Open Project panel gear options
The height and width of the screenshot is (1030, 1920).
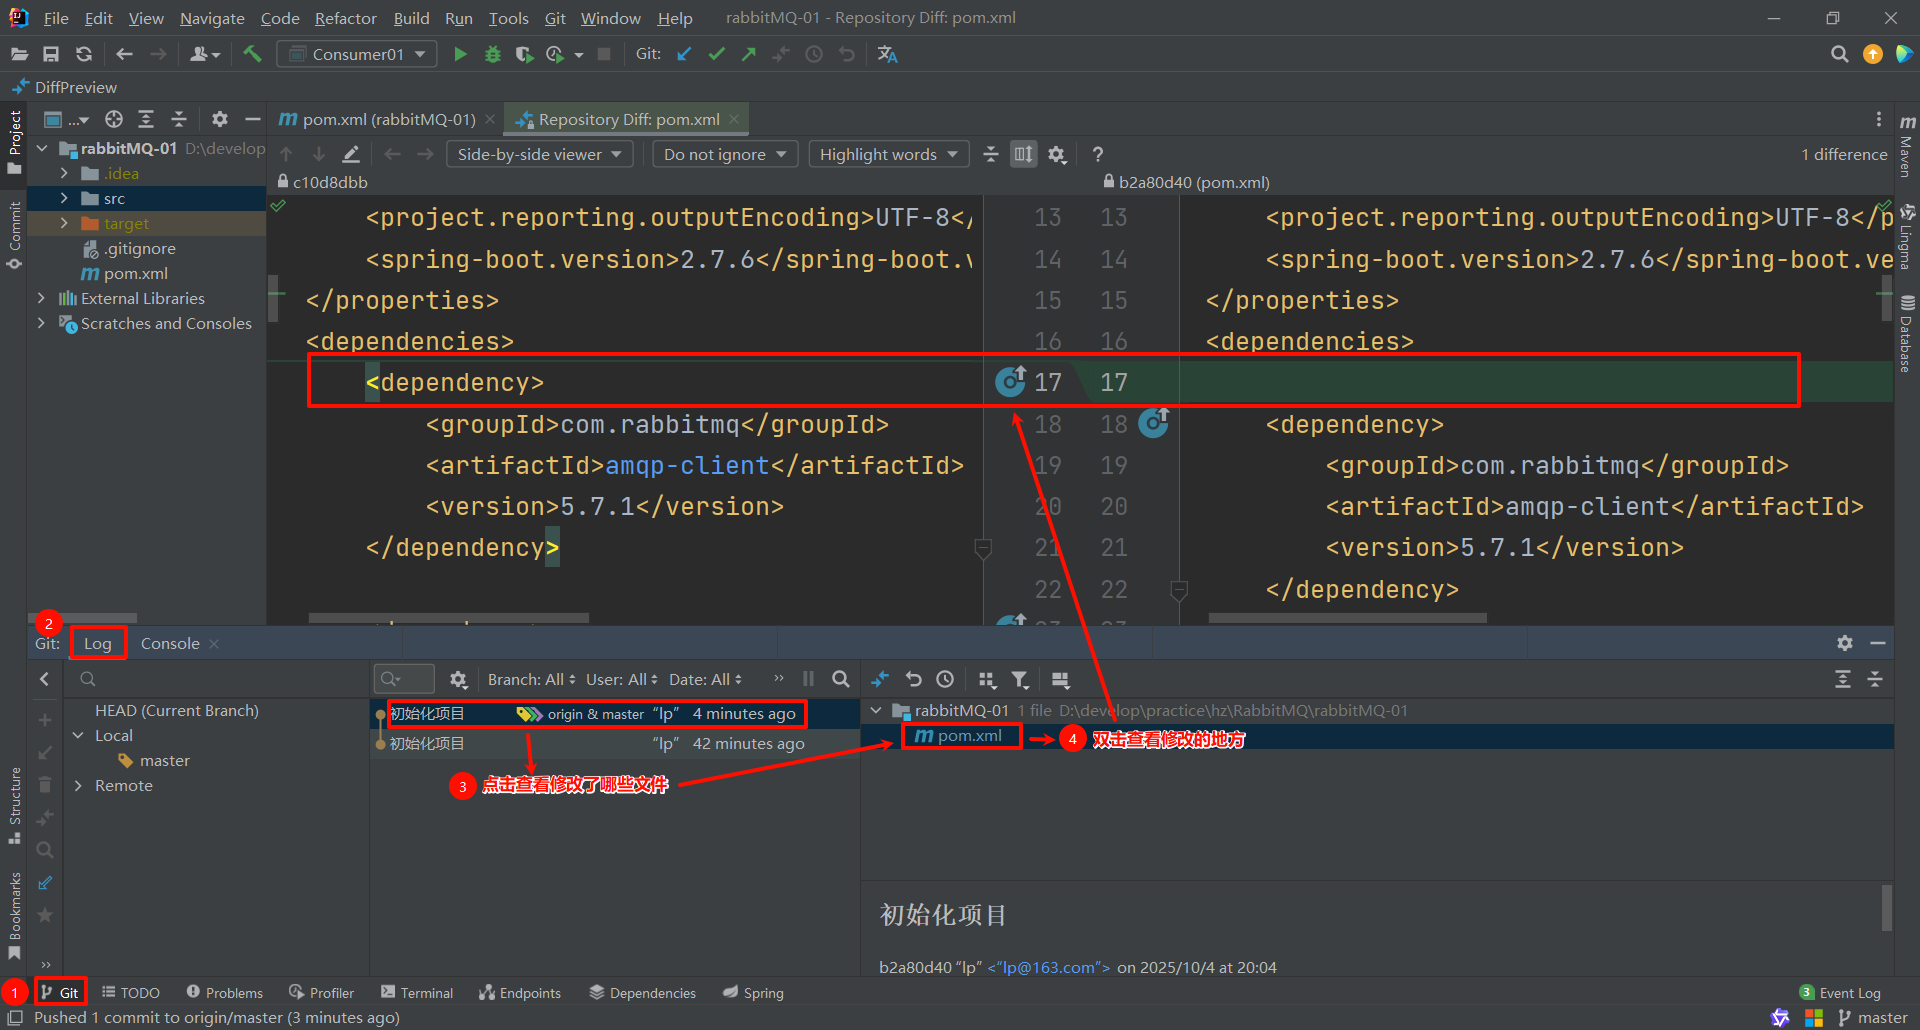point(220,119)
